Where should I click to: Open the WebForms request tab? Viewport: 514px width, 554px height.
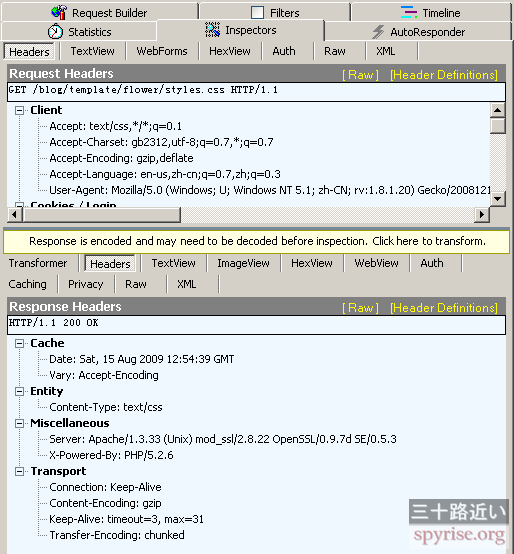(162, 51)
